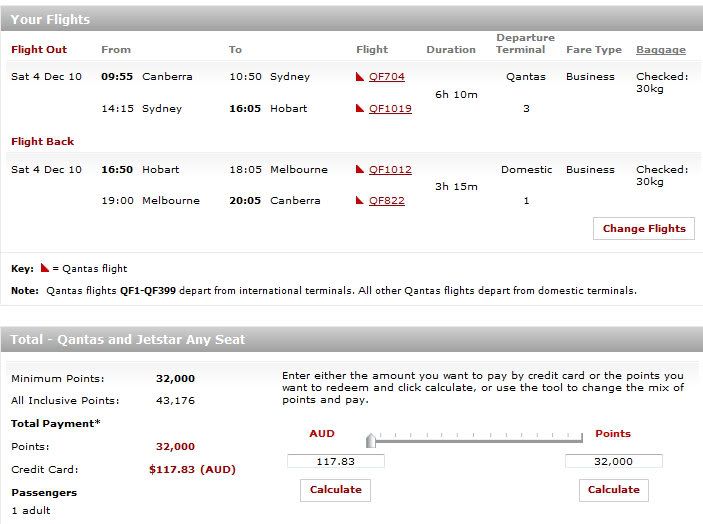This screenshot has width=703, height=524.
Task: Open the Baggage information link
Action: pyautogui.click(x=661, y=50)
